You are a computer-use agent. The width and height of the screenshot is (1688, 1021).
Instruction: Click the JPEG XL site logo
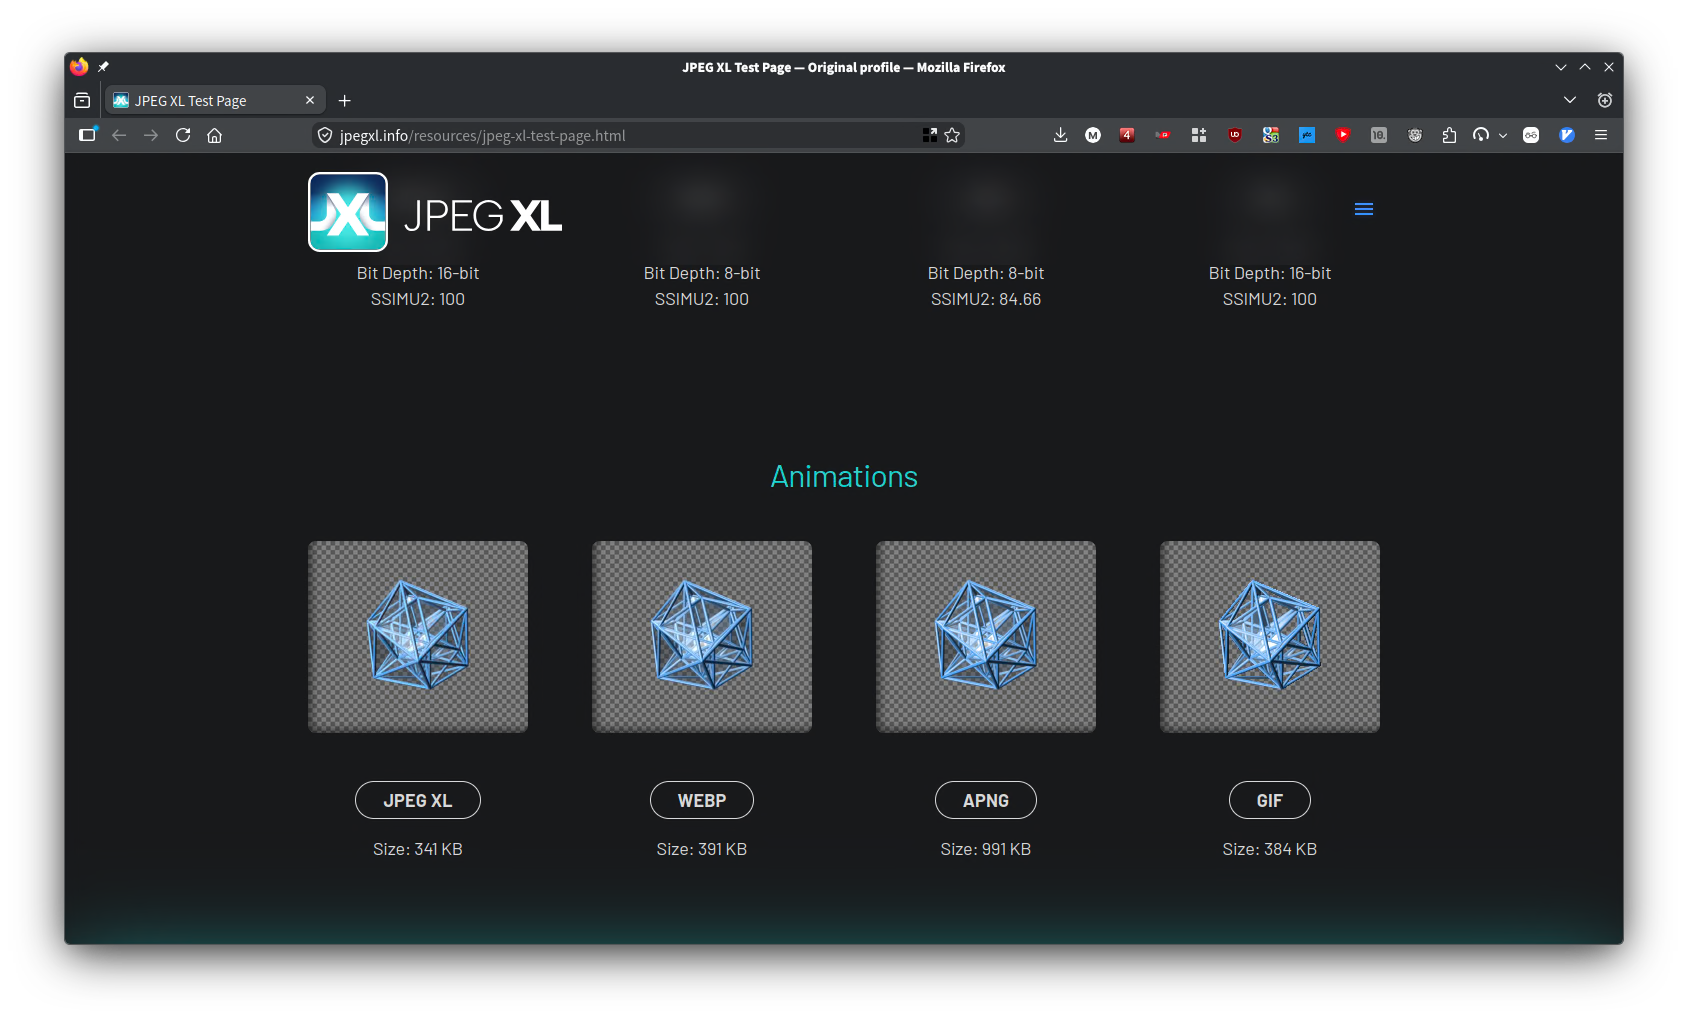pos(435,212)
